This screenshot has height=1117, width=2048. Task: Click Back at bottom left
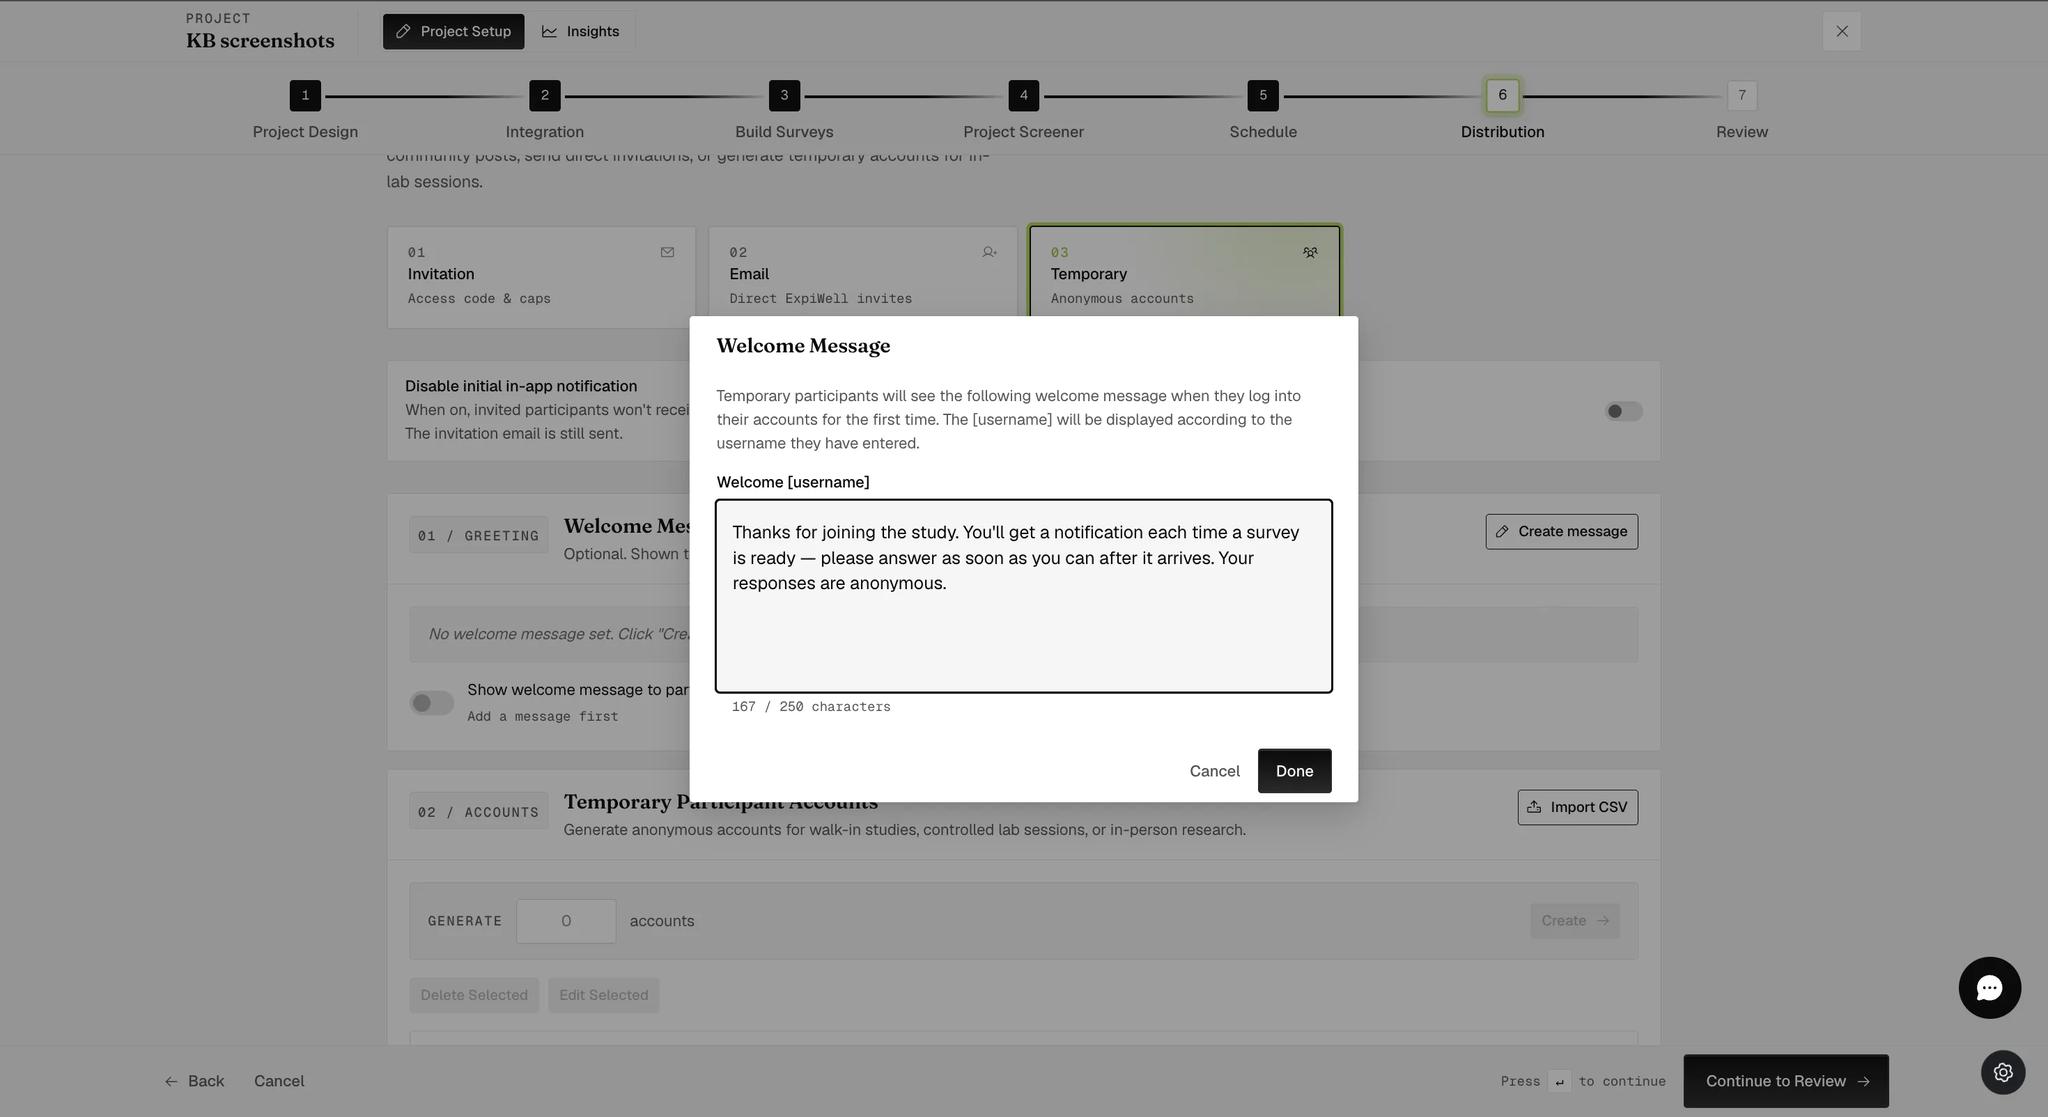coord(194,1081)
